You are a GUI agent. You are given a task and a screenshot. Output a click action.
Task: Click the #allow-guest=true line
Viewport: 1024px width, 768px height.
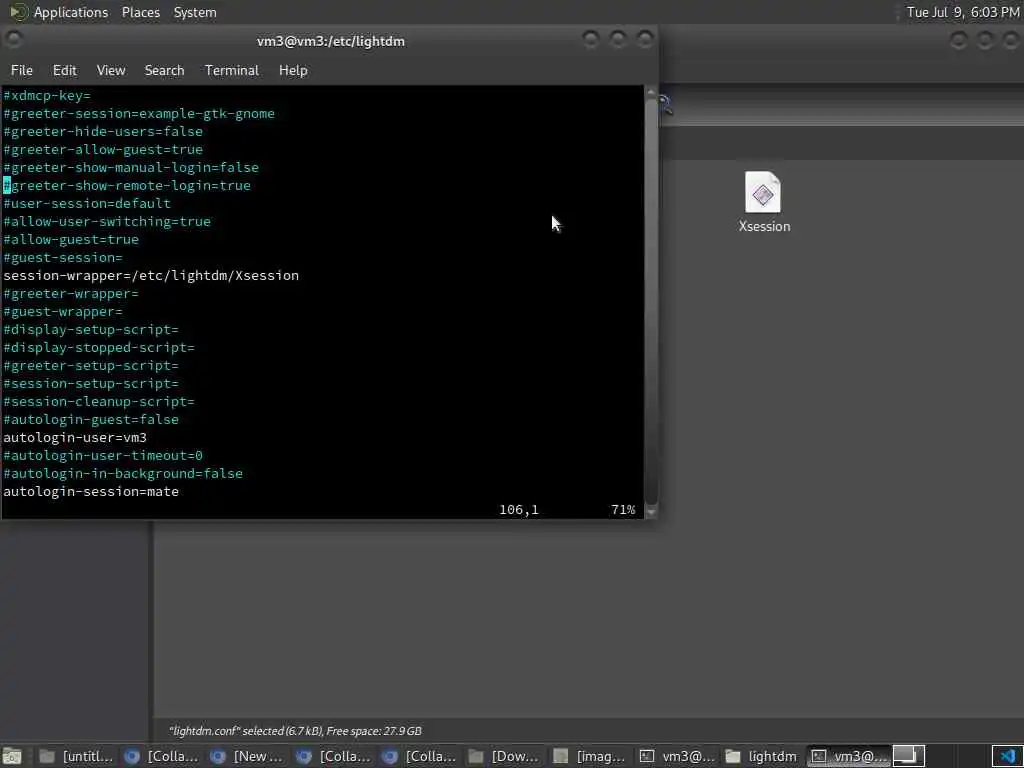tap(71, 240)
